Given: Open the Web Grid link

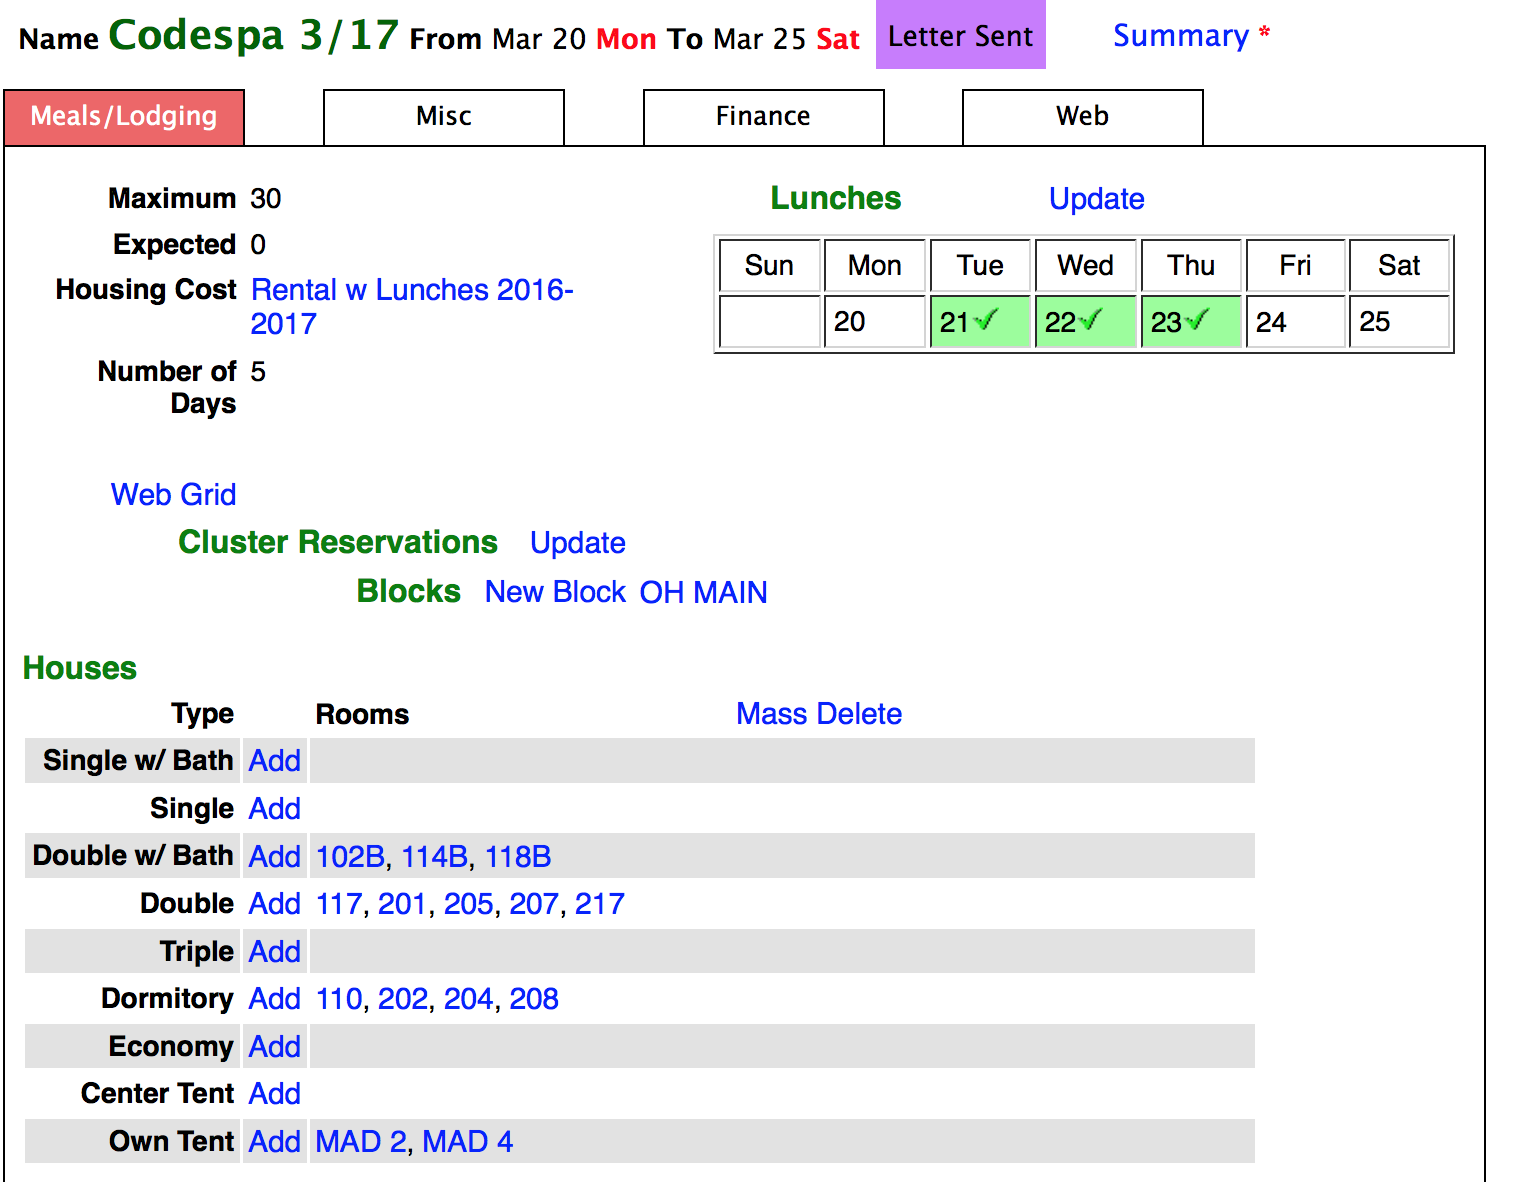Looking at the screenshot, I should click(x=173, y=495).
